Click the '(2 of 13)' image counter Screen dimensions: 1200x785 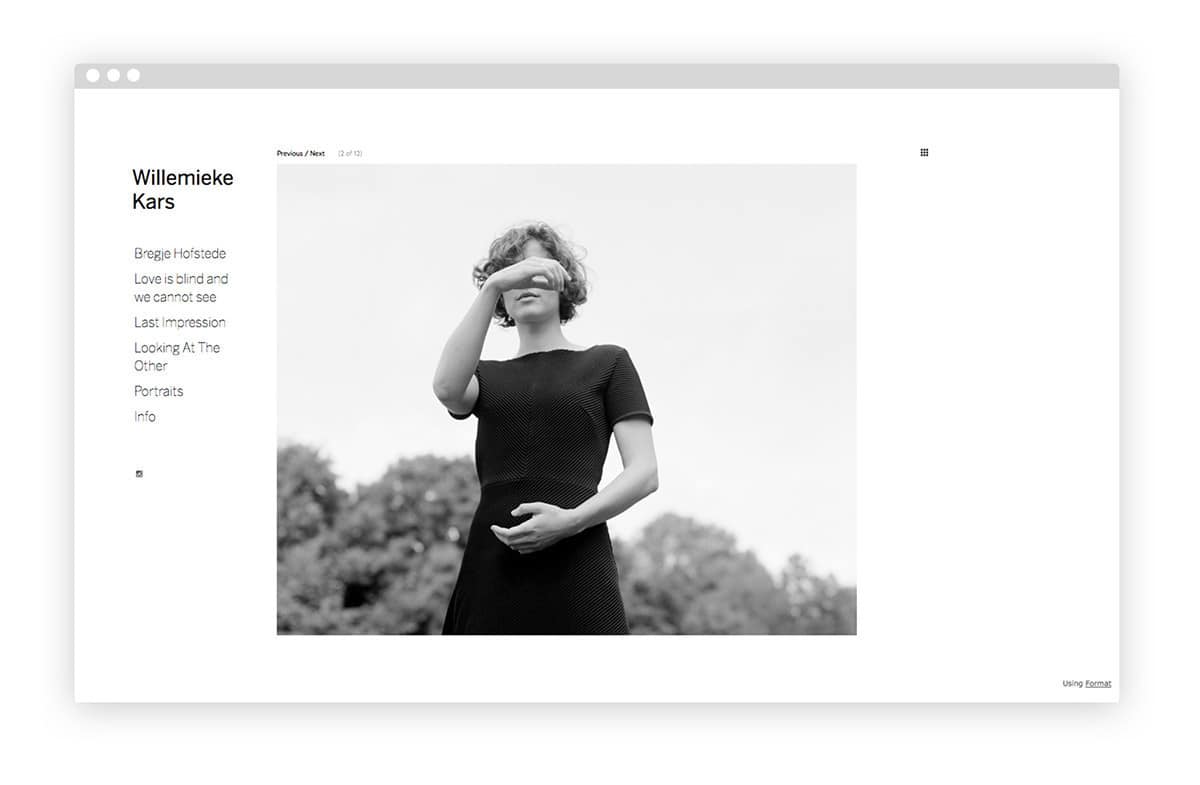350,154
